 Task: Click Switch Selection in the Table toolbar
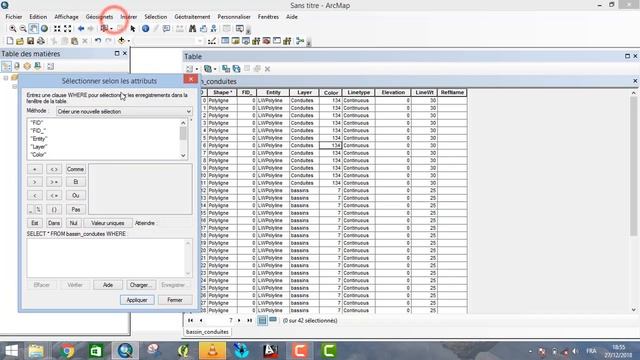pos(236,69)
